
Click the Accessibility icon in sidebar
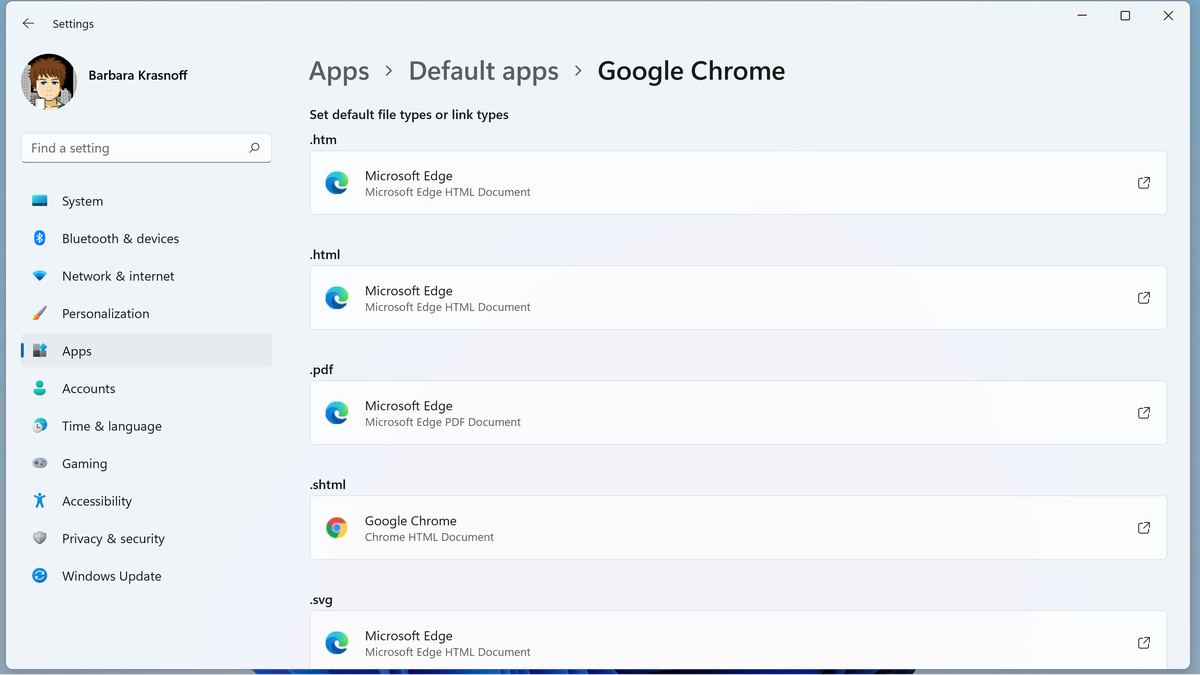coord(40,501)
